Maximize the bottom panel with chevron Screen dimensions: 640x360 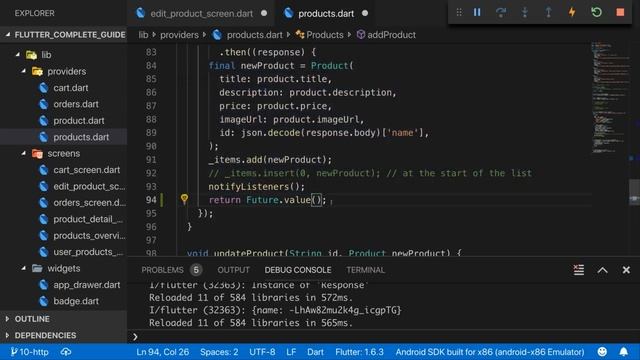click(602, 270)
